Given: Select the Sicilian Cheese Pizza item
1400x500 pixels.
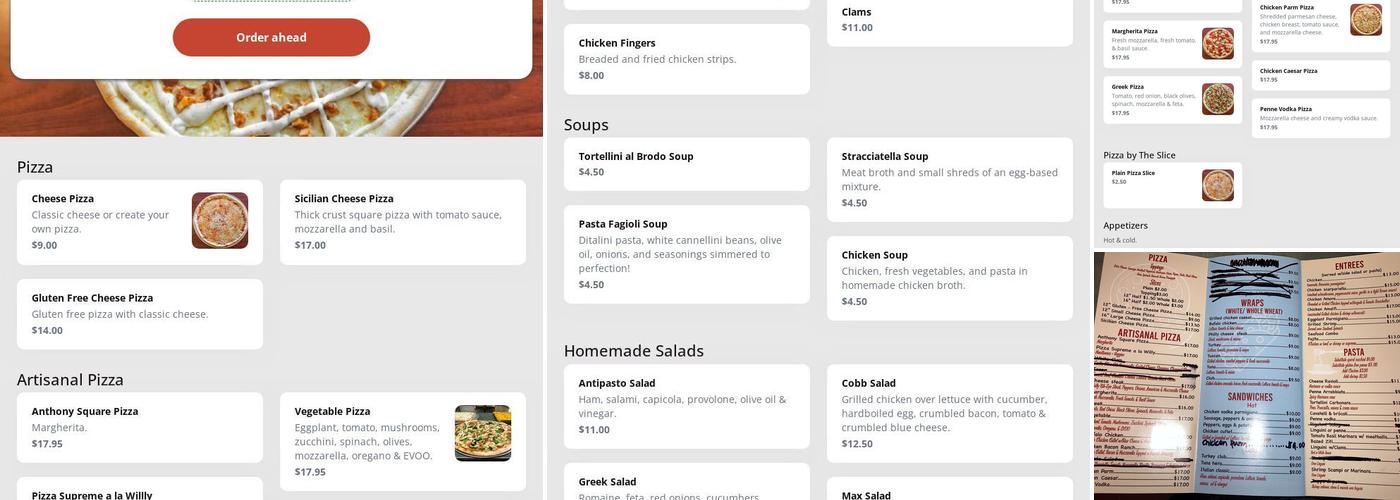Looking at the screenshot, I should 402,222.
